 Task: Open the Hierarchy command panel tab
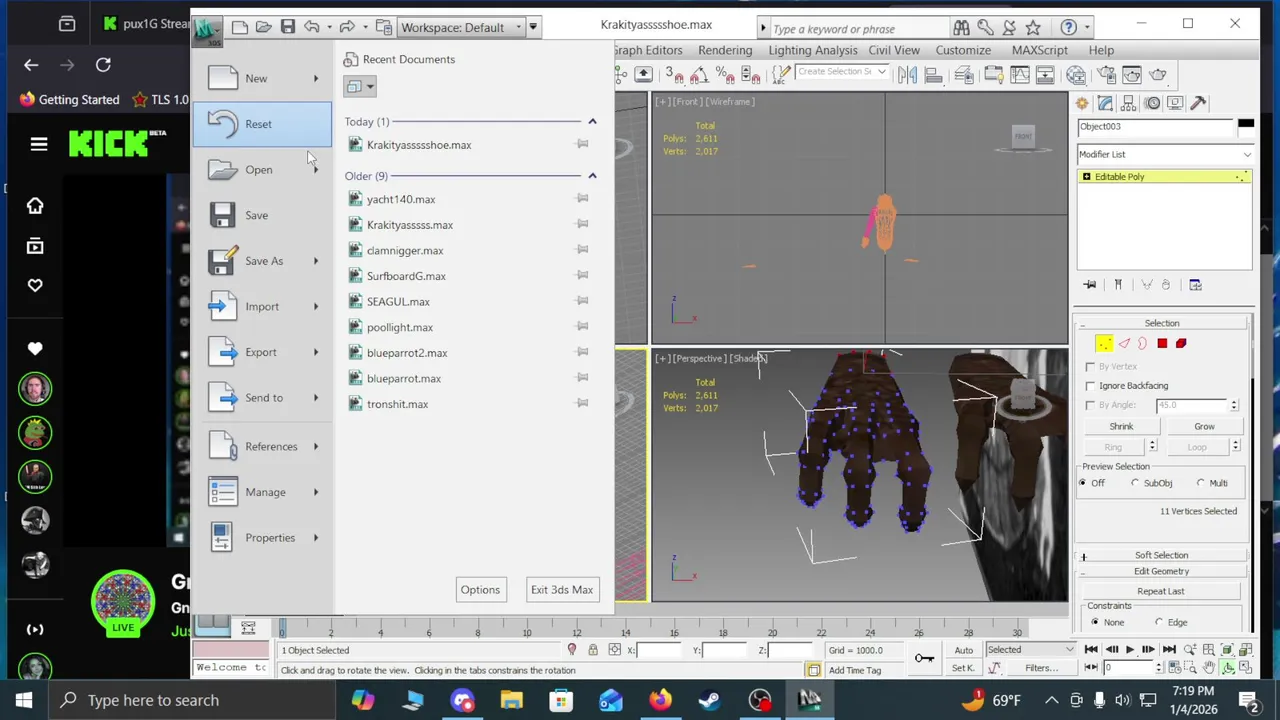[x=1129, y=103]
